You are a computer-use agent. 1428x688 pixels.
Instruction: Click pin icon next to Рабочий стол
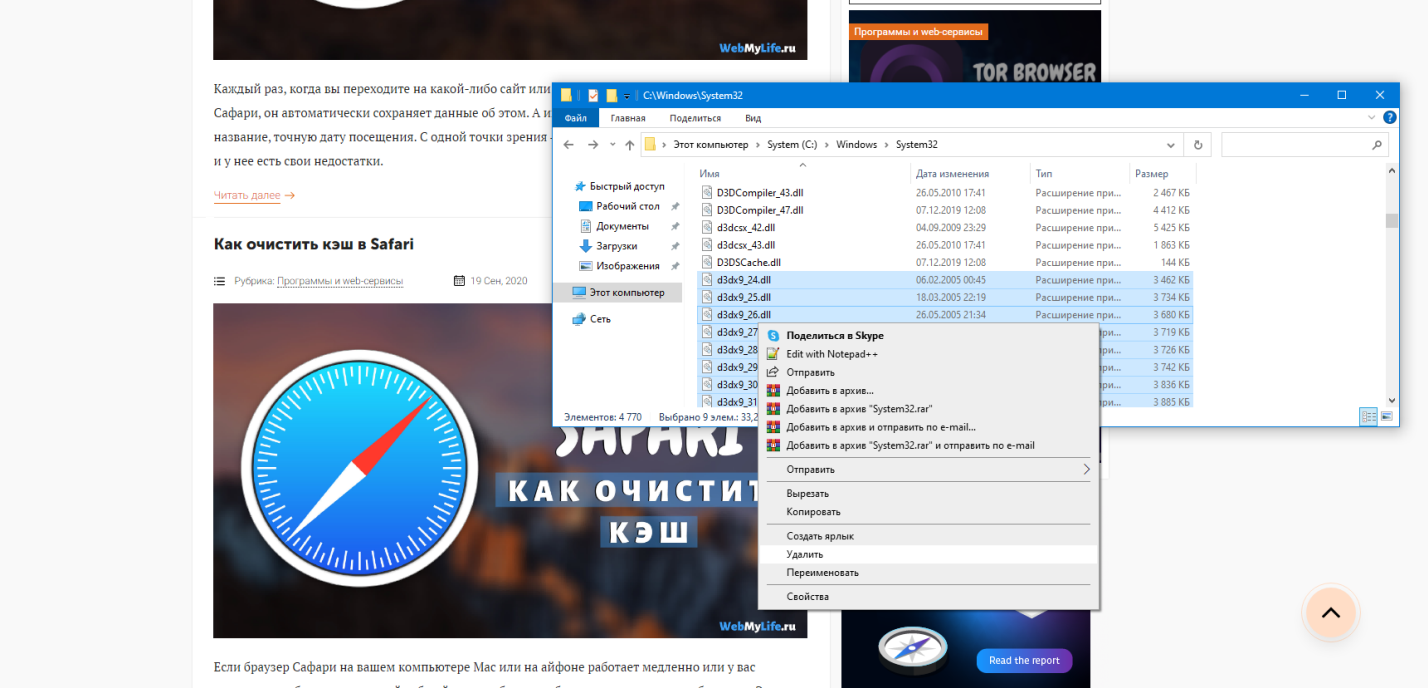(x=675, y=206)
